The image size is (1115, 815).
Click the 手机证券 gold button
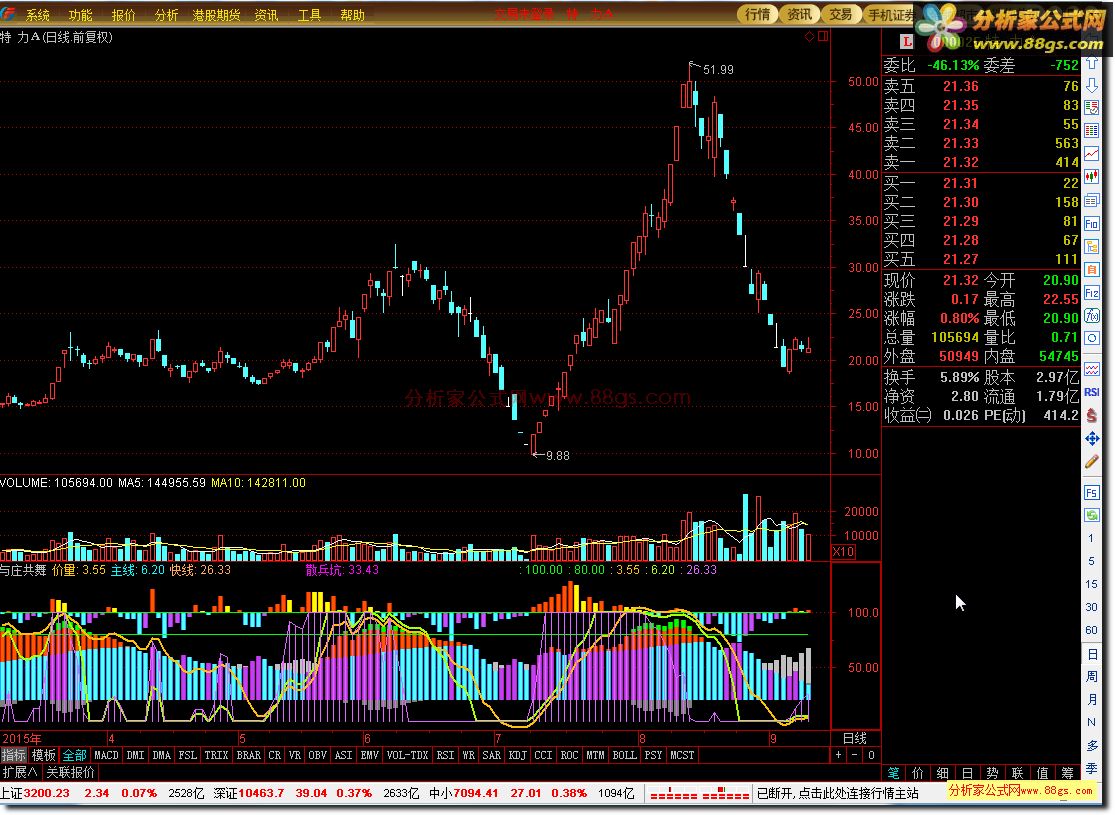[x=891, y=14]
